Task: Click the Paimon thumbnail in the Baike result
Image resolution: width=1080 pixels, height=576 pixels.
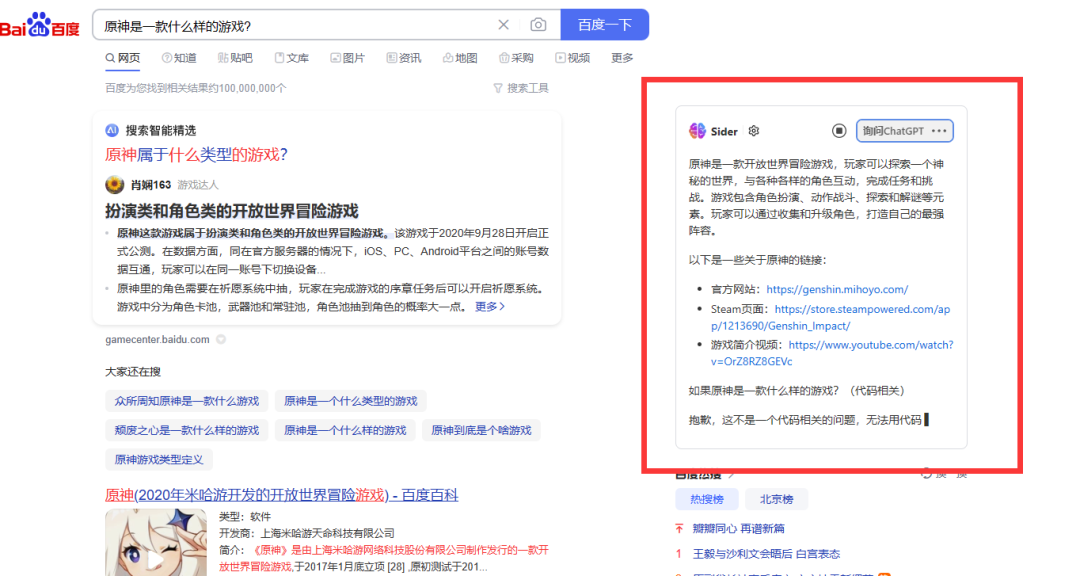Action: 156,541
